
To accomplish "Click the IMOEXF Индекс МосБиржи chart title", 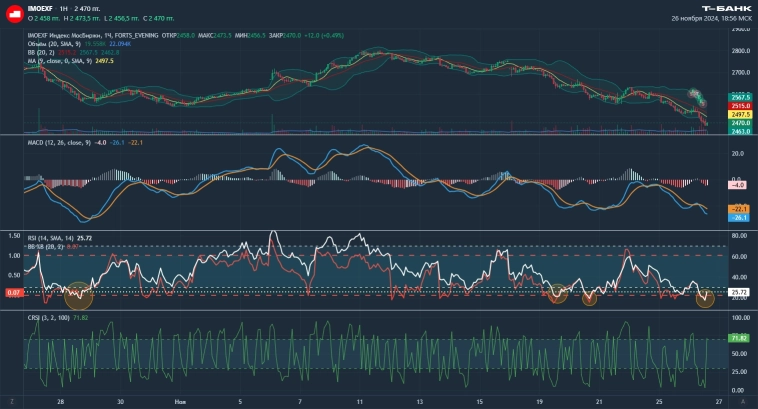I will [x=80, y=35].
